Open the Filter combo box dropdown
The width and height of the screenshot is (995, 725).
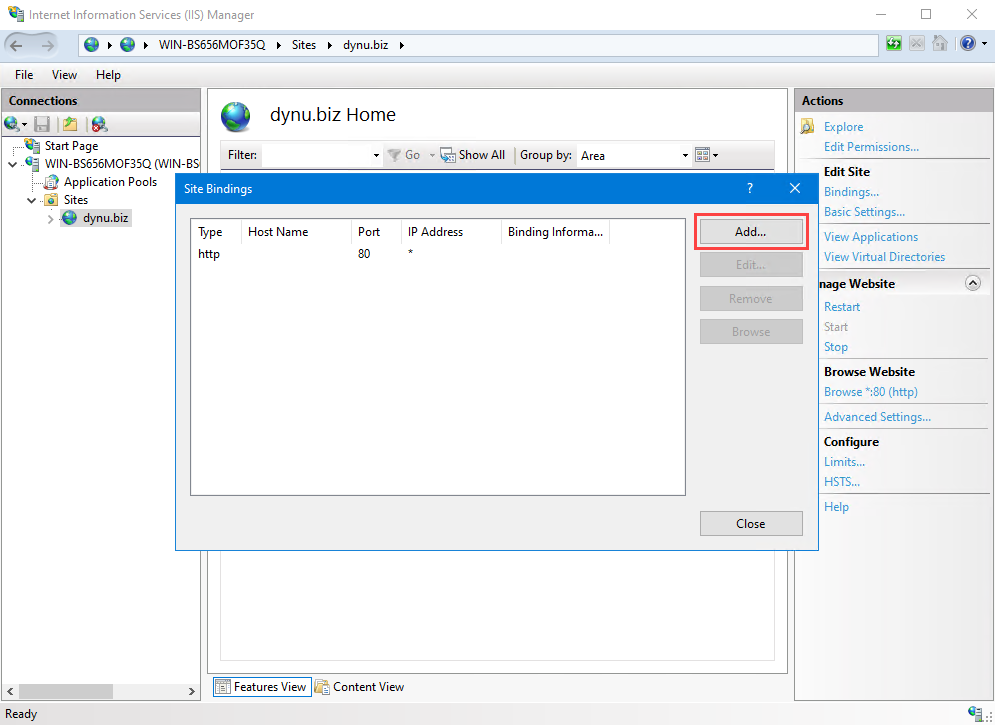point(376,155)
